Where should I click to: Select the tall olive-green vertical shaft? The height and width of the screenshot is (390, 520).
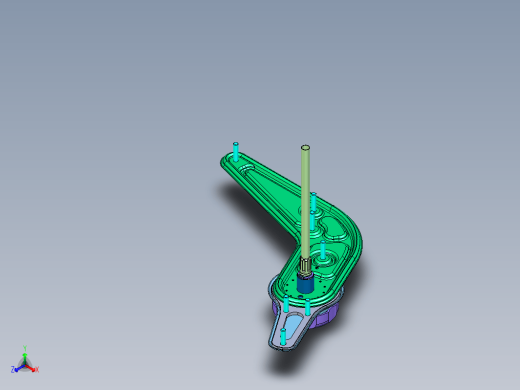(305, 203)
